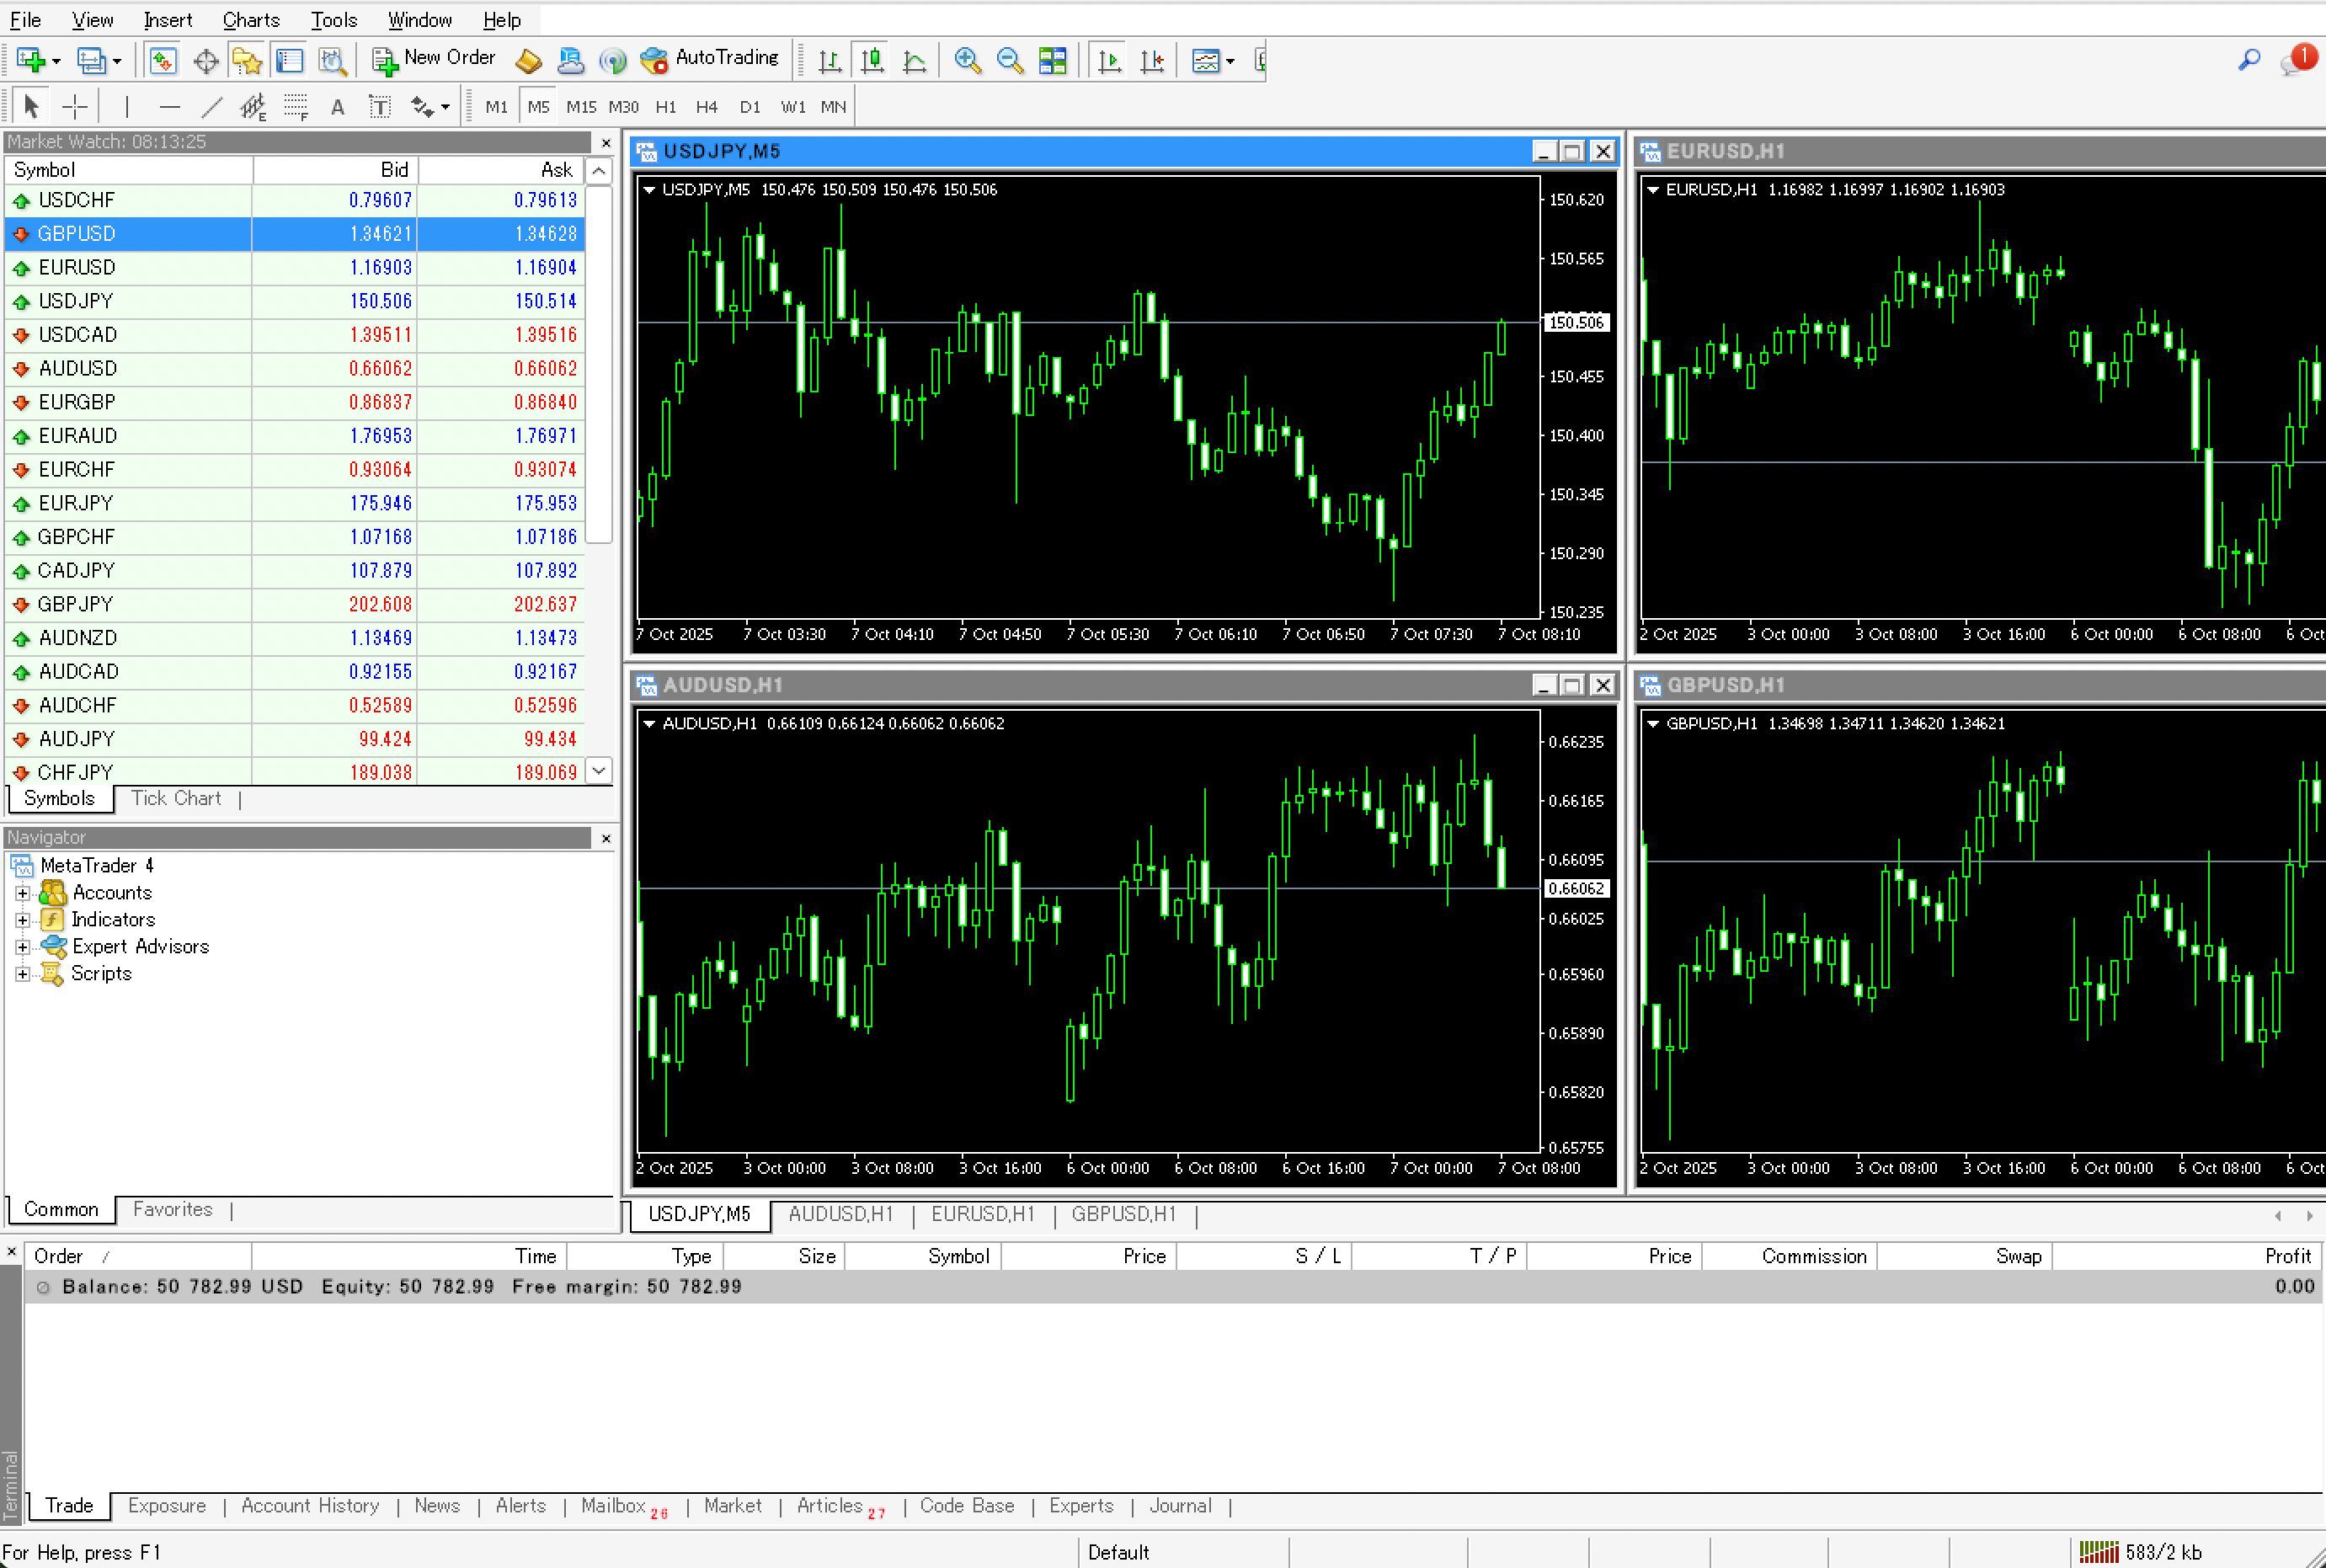Image resolution: width=2326 pixels, height=1568 pixels.
Task: Toggle chart Auto Scroll on toolbar
Action: (x=1108, y=61)
